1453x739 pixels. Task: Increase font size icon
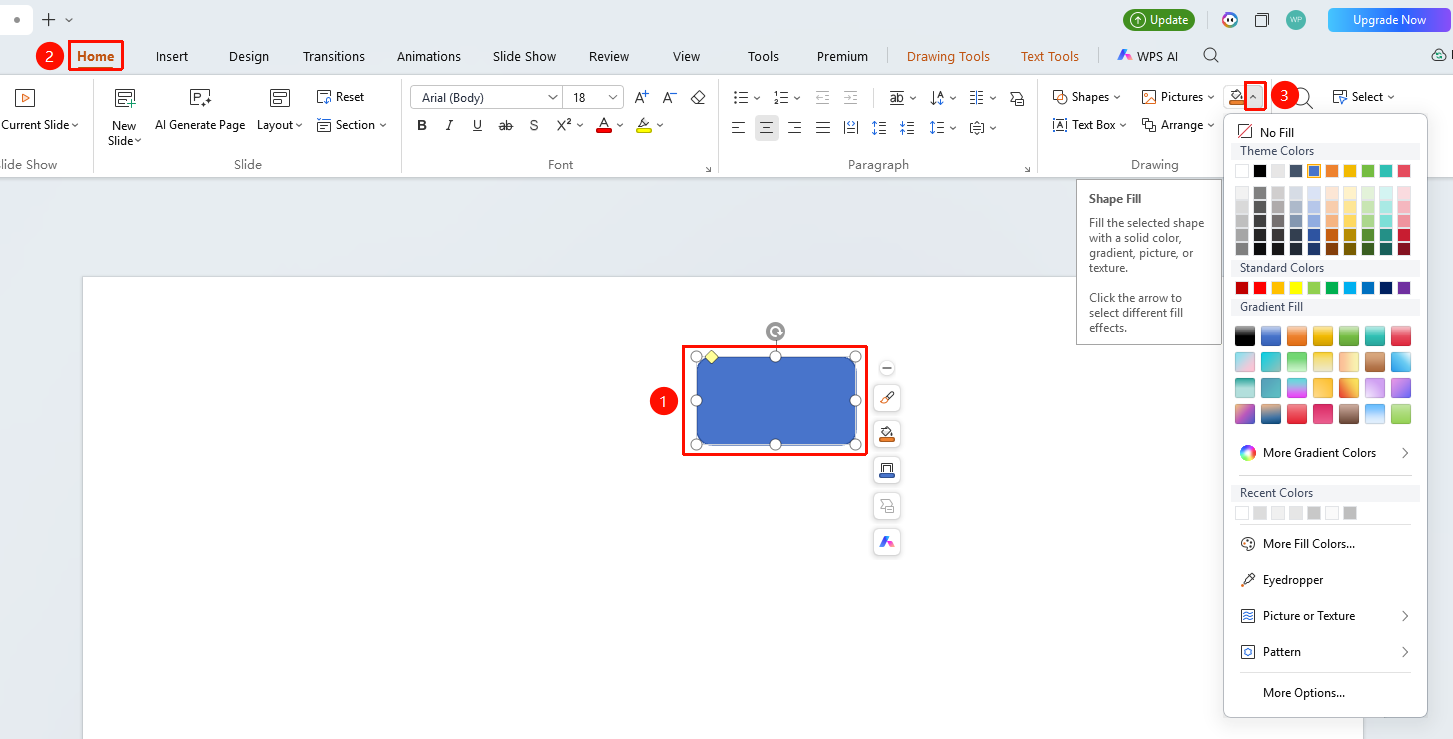point(642,97)
